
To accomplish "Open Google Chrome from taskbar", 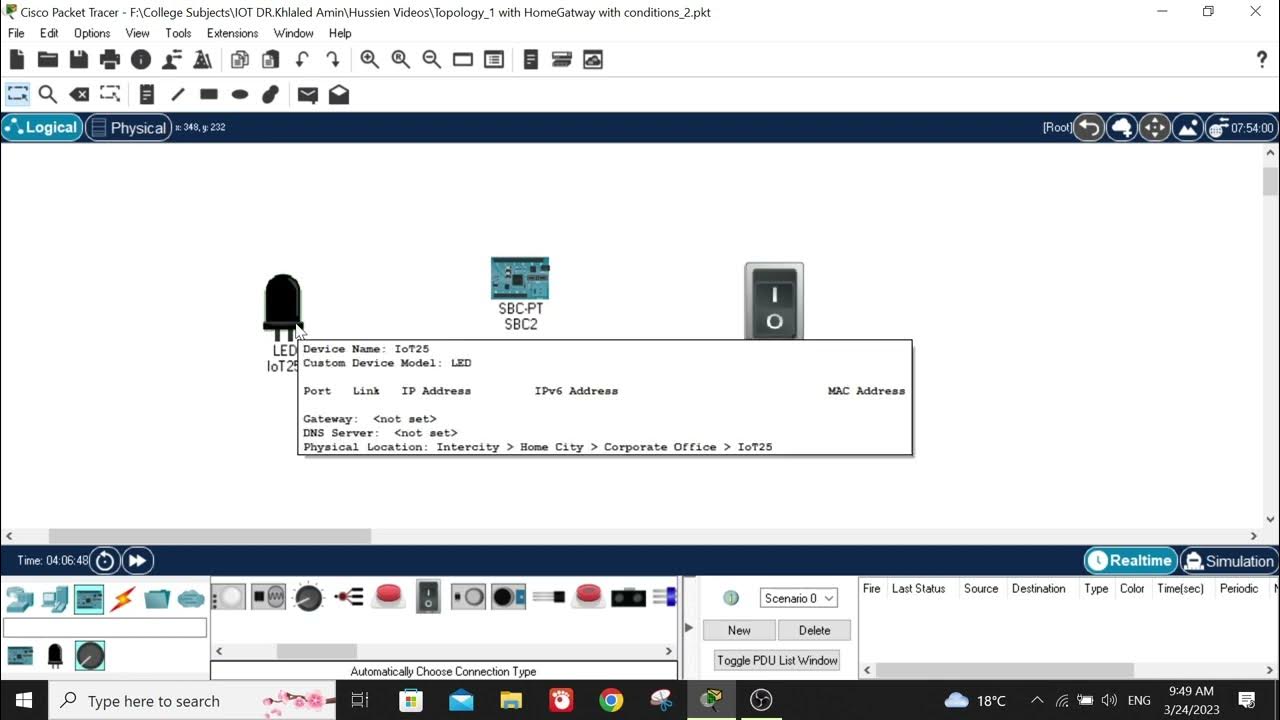I will tap(611, 700).
